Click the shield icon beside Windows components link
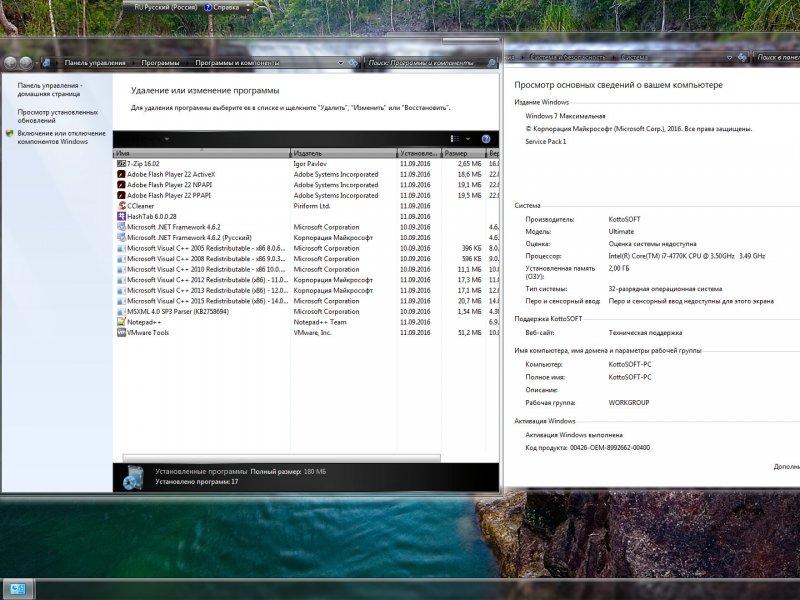Image resolution: width=800 pixels, height=600 pixels. (x=10, y=134)
